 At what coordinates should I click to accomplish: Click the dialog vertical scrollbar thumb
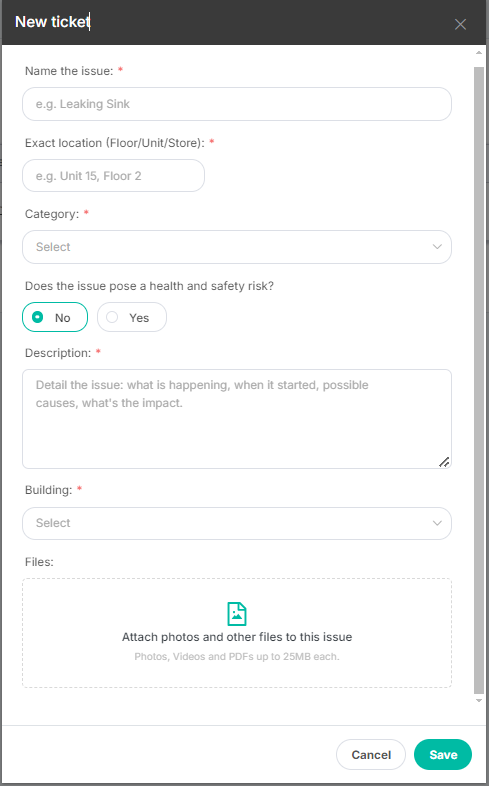(479, 378)
